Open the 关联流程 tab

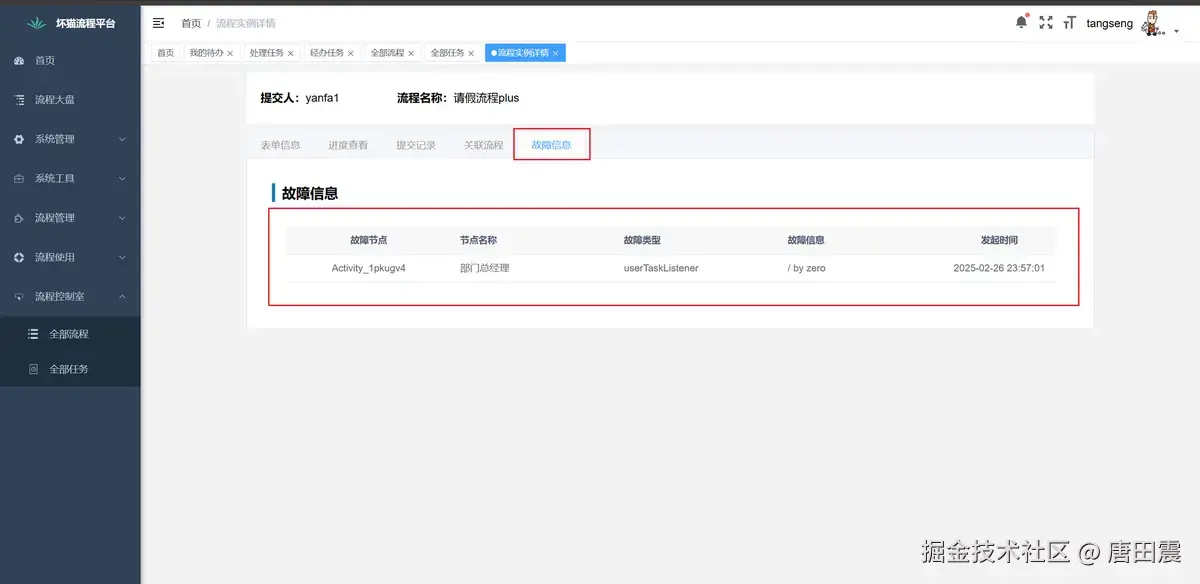(x=484, y=145)
